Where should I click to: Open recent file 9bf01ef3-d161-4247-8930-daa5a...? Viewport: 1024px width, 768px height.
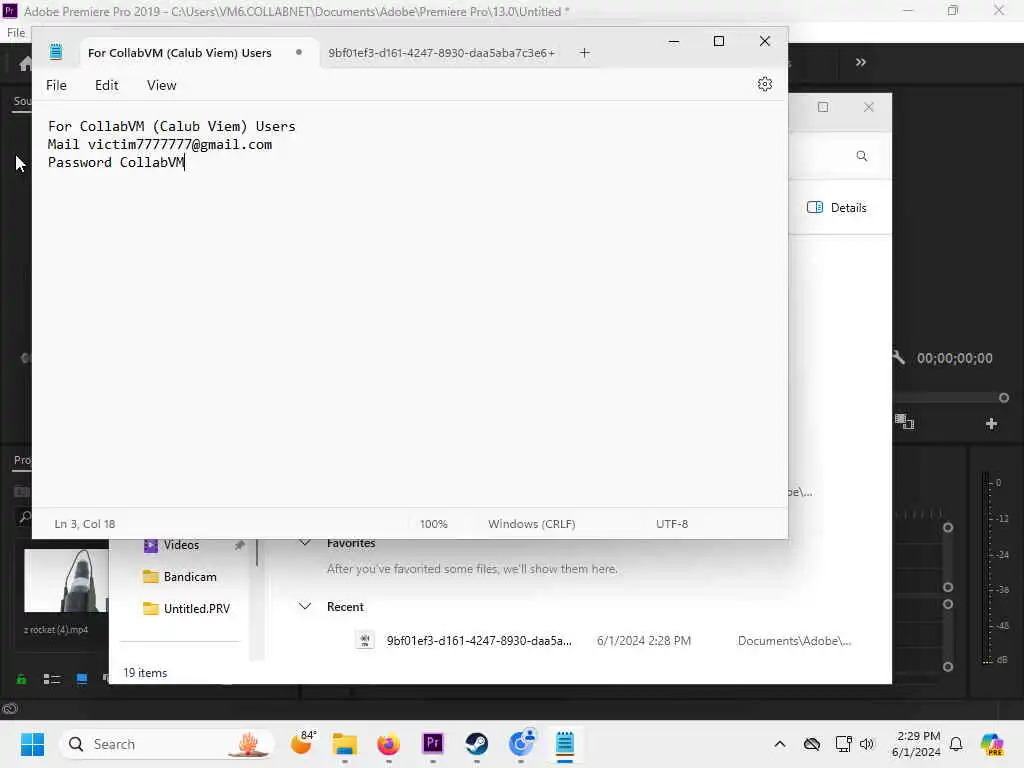479,641
